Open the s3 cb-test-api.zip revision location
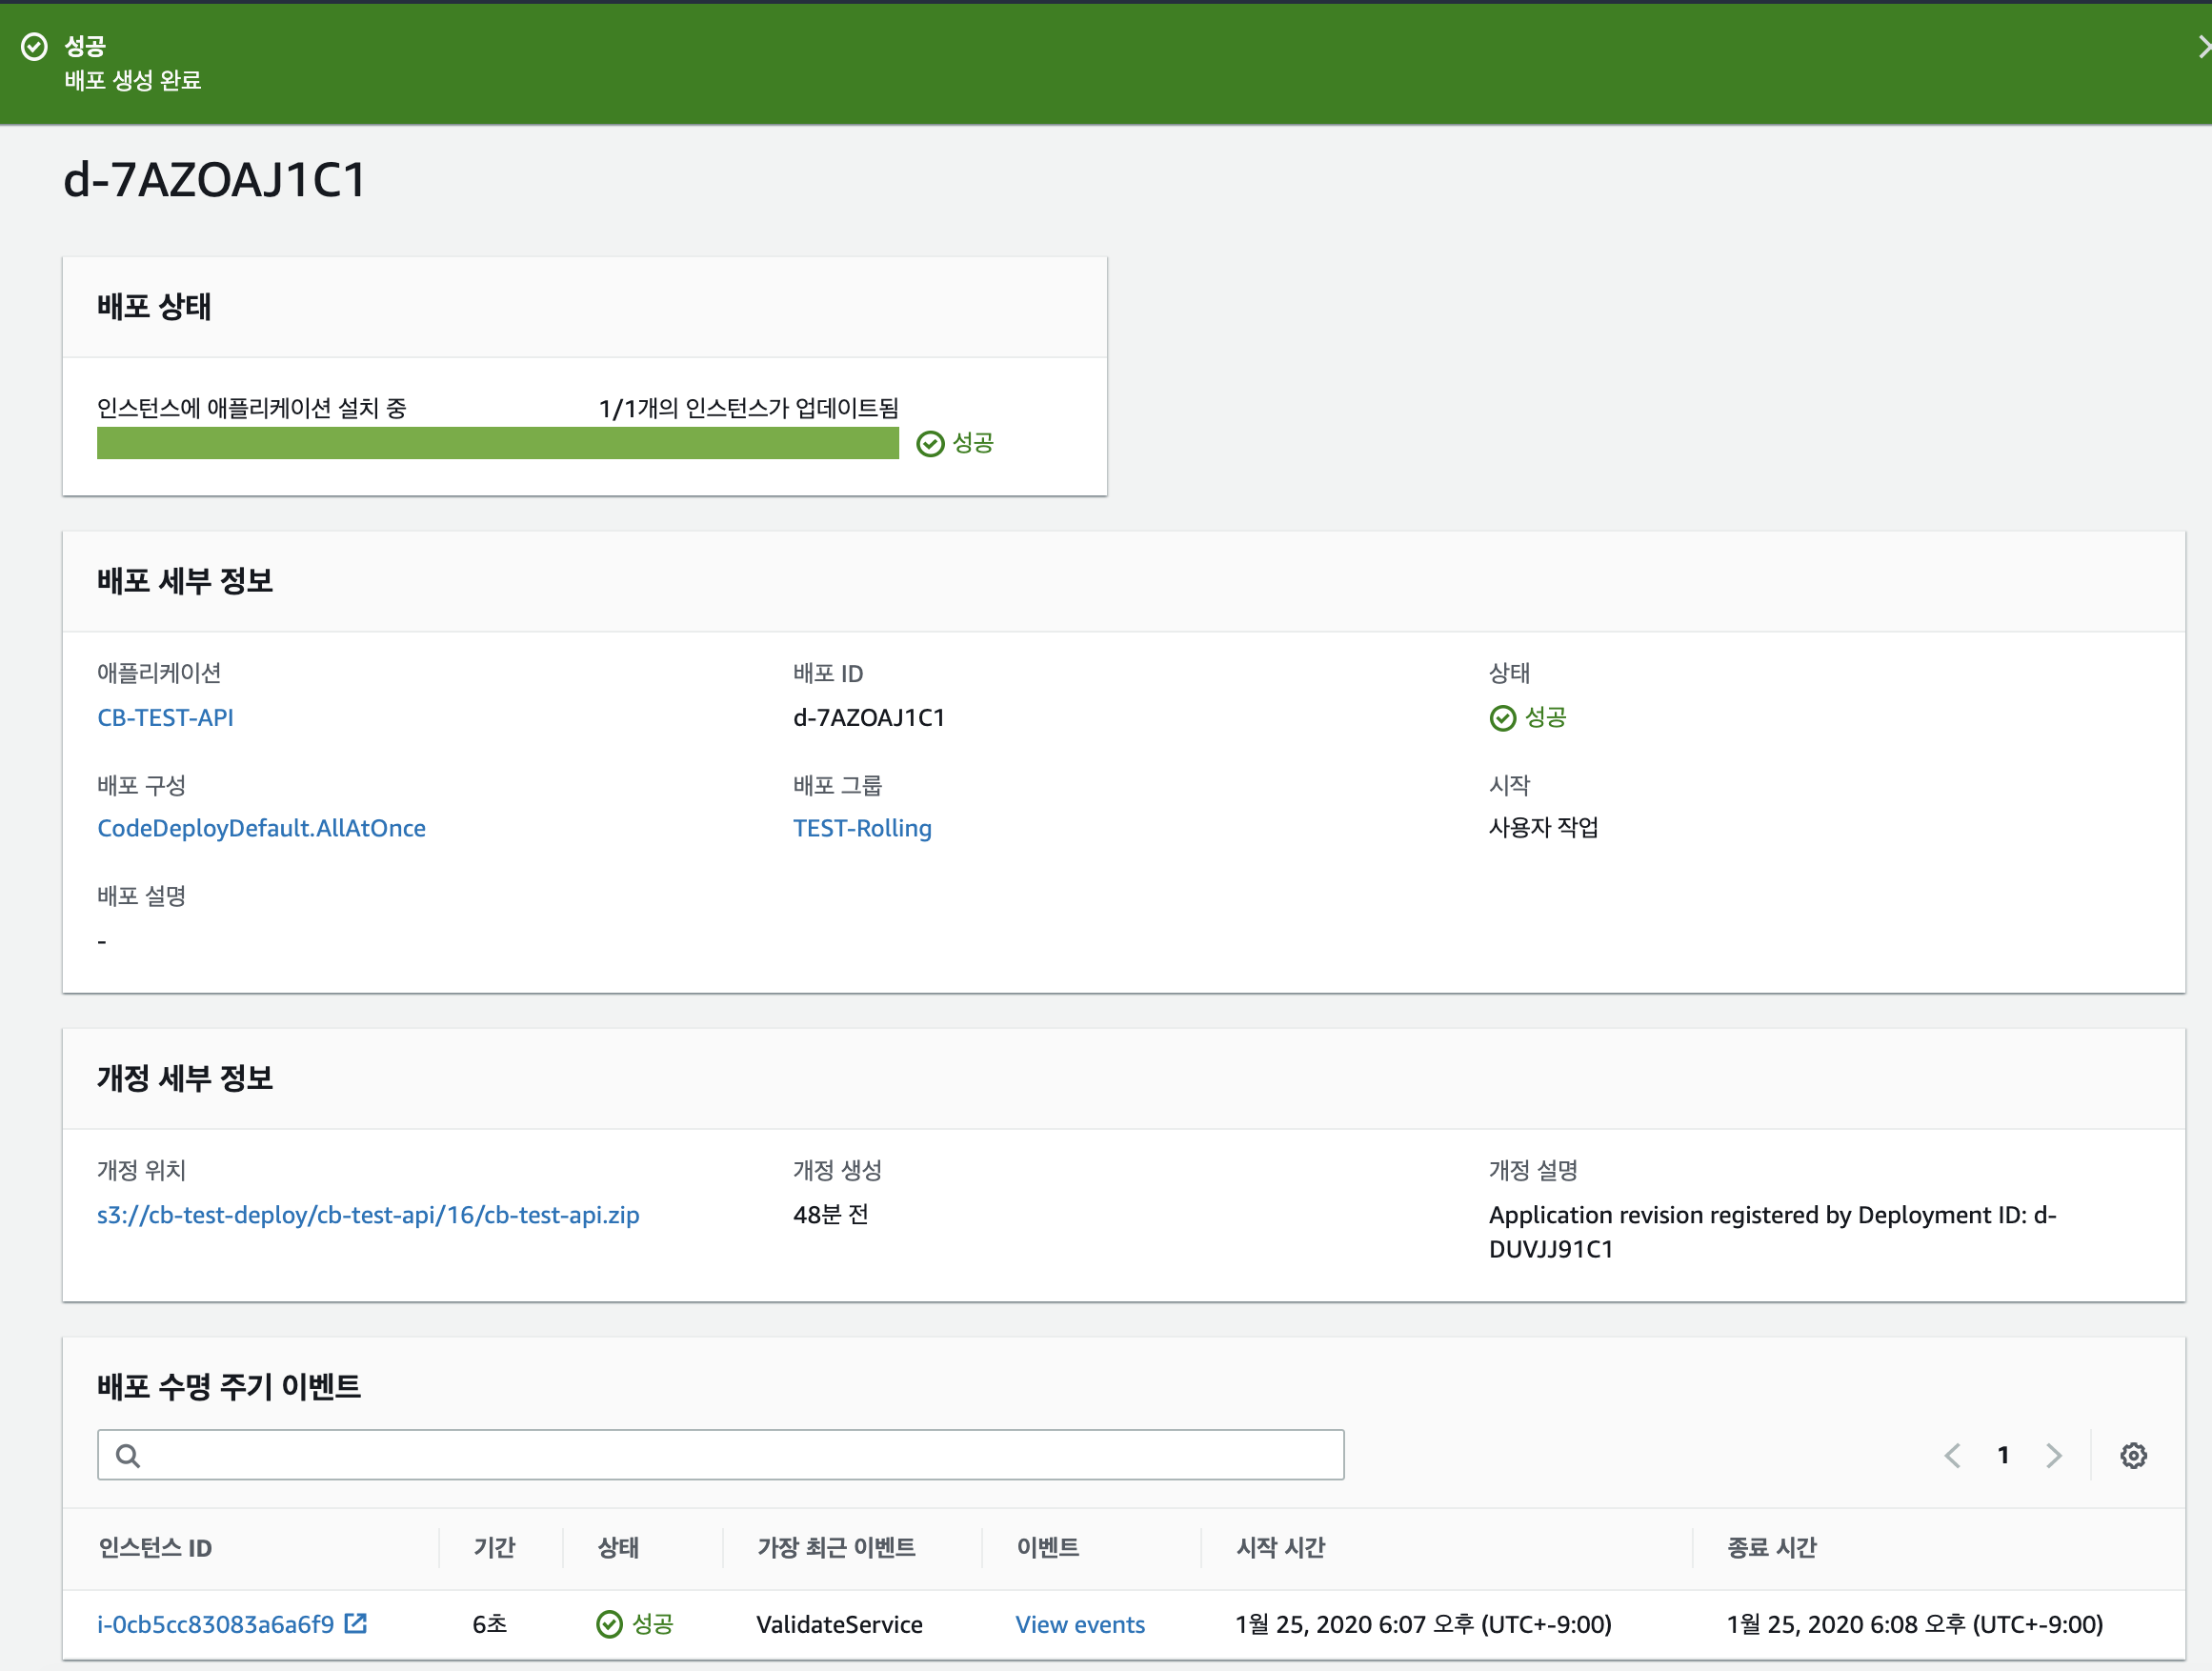This screenshot has height=1671, width=2212. coord(368,1215)
